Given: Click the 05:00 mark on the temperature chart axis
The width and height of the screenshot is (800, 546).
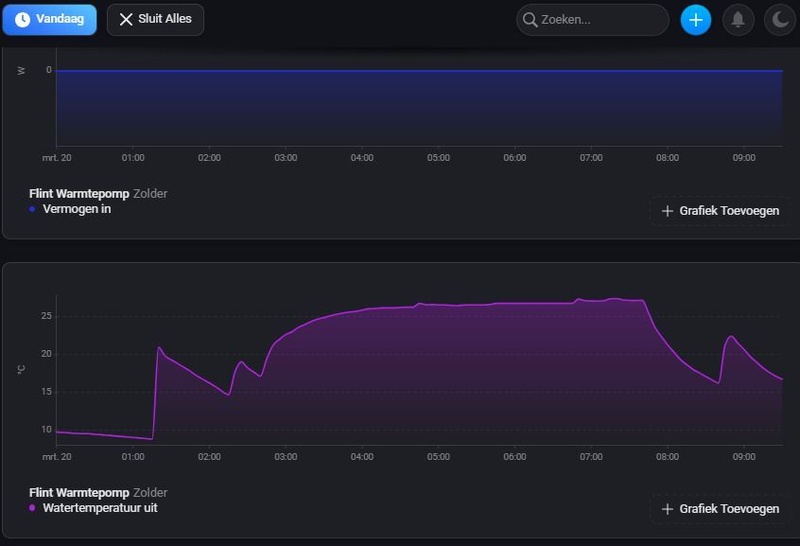Looking at the screenshot, I should [x=438, y=457].
